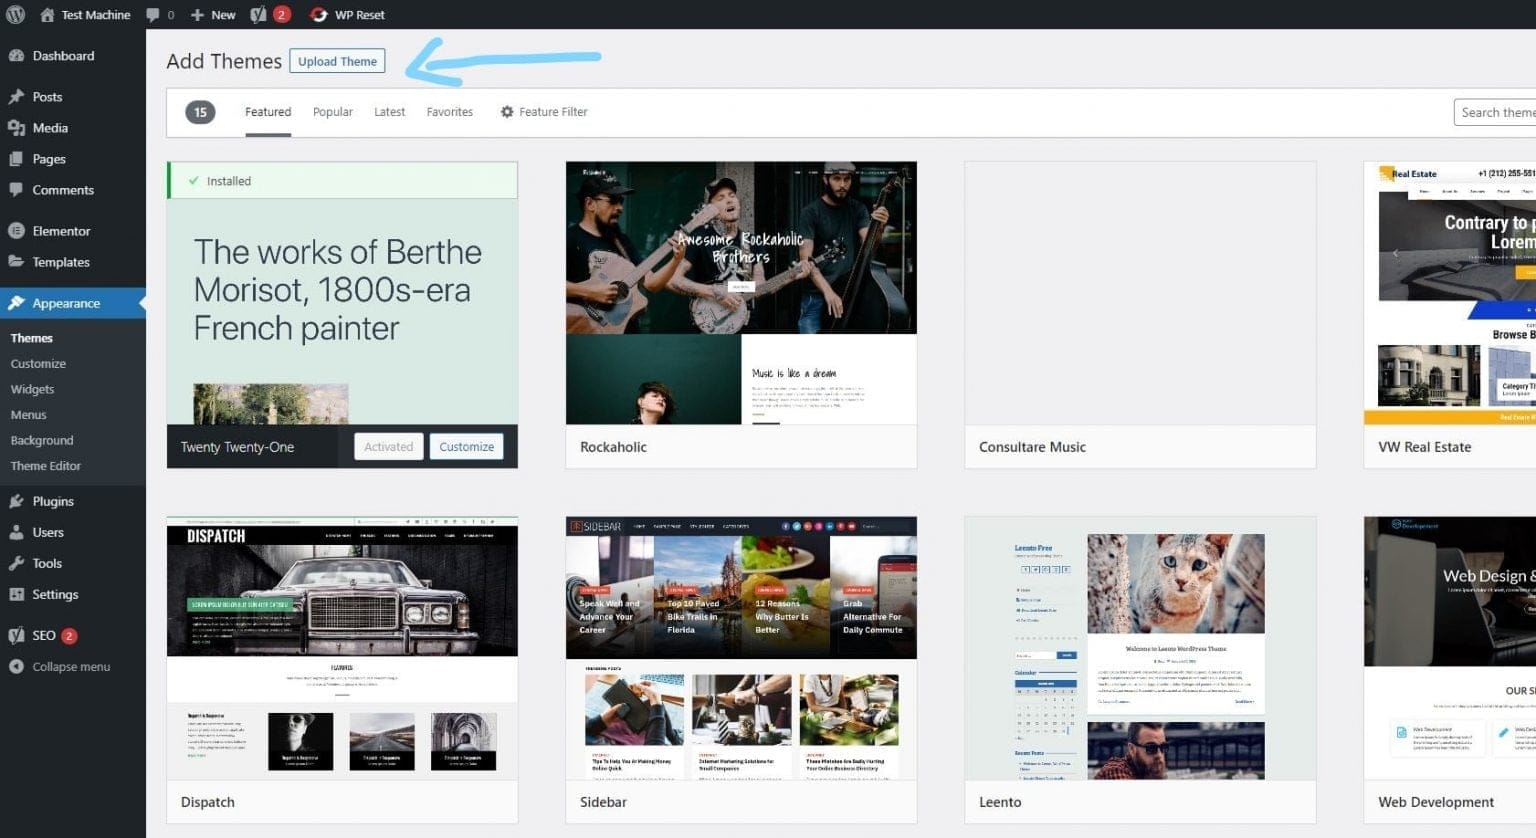Click the SEO Yoast sidebar icon
Image resolution: width=1536 pixels, height=838 pixels.
16,635
